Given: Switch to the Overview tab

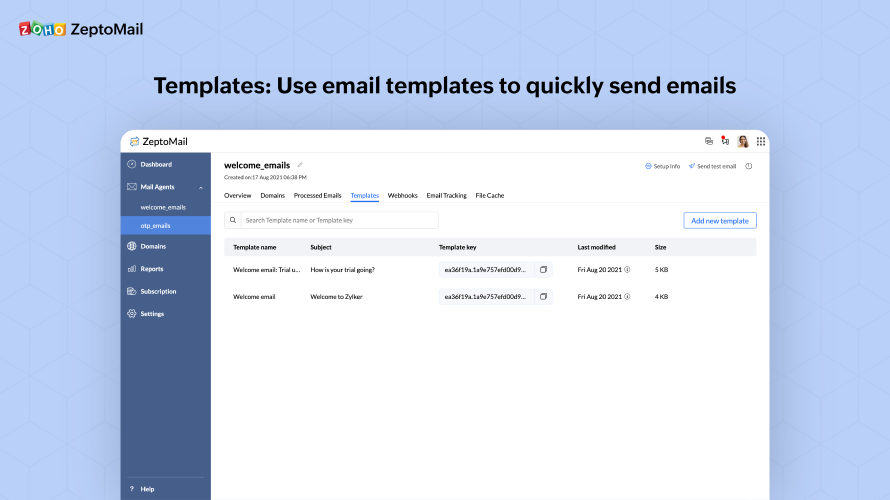Looking at the screenshot, I should coord(237,195).
